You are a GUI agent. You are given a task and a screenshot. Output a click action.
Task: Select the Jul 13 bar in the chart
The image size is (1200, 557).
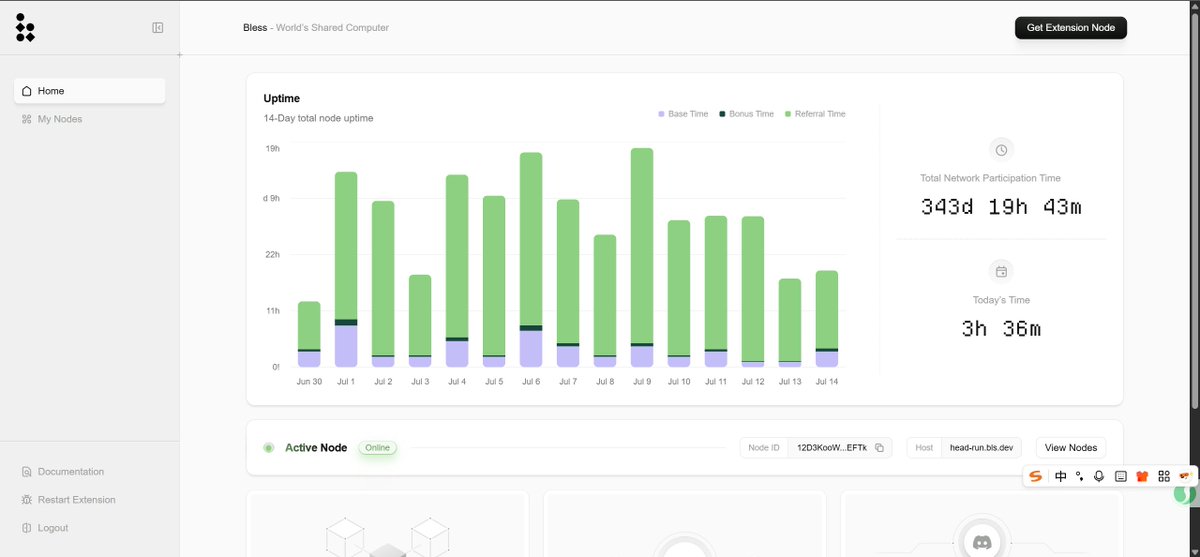(x=790, y=323)
